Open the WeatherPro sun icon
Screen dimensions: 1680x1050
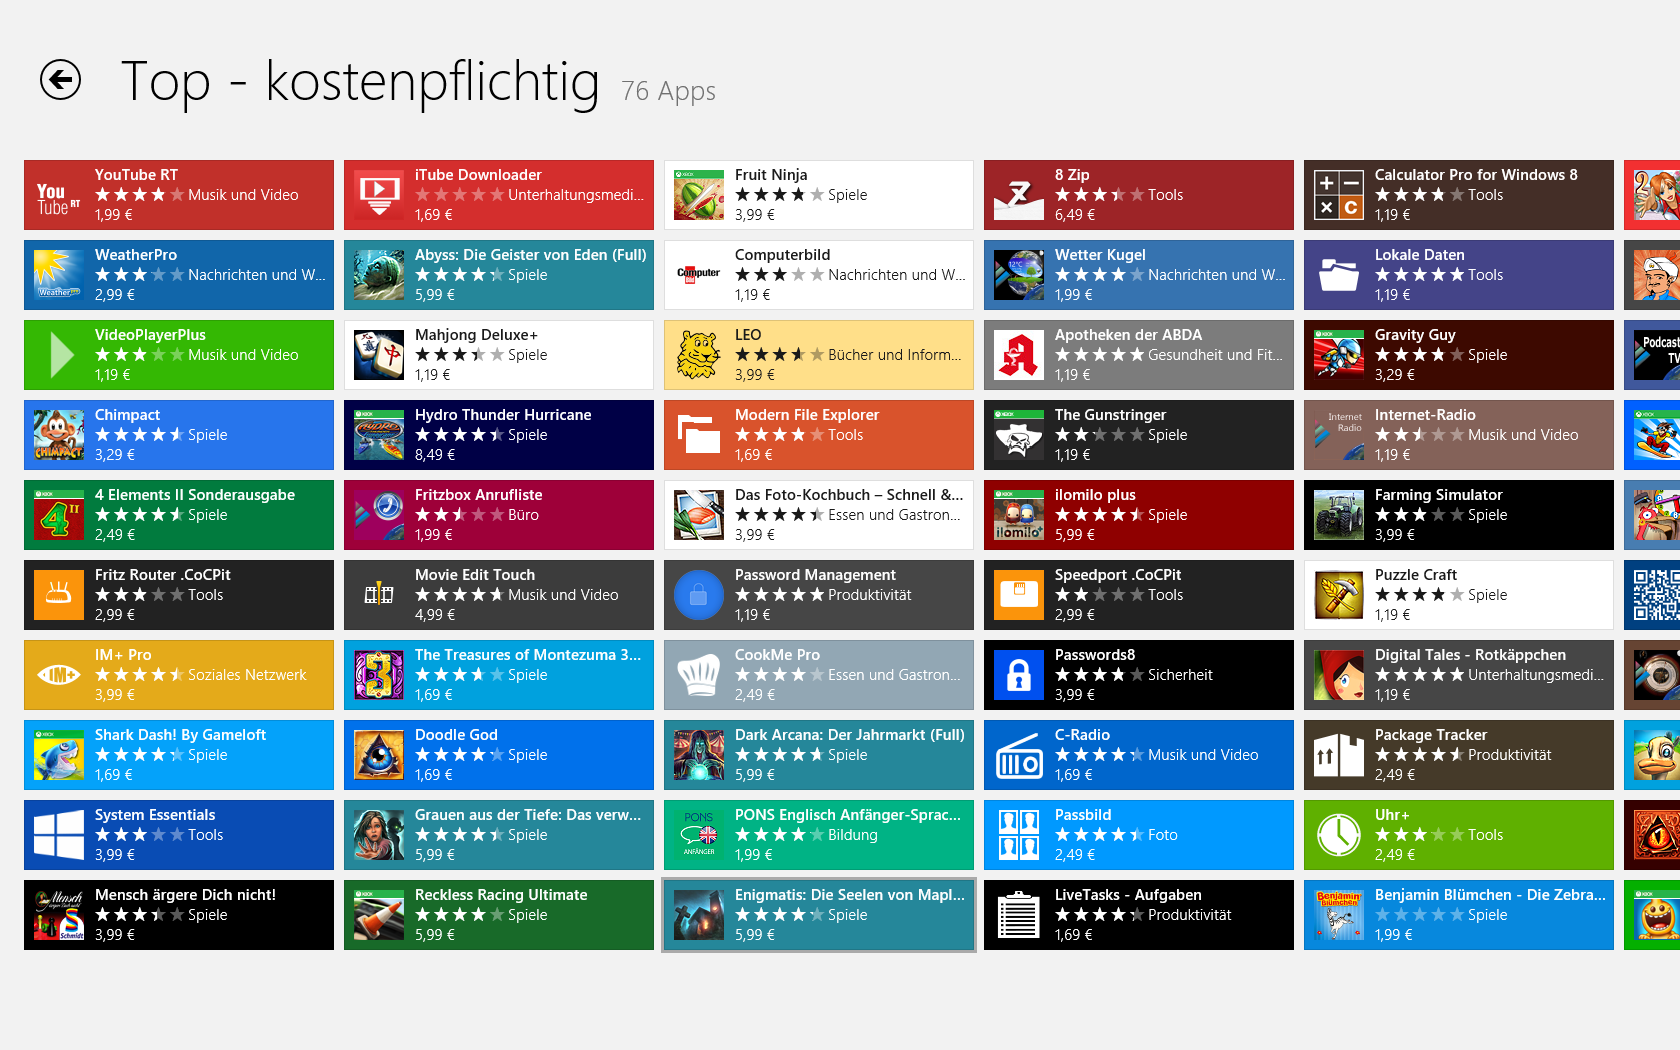coord(59,275)
